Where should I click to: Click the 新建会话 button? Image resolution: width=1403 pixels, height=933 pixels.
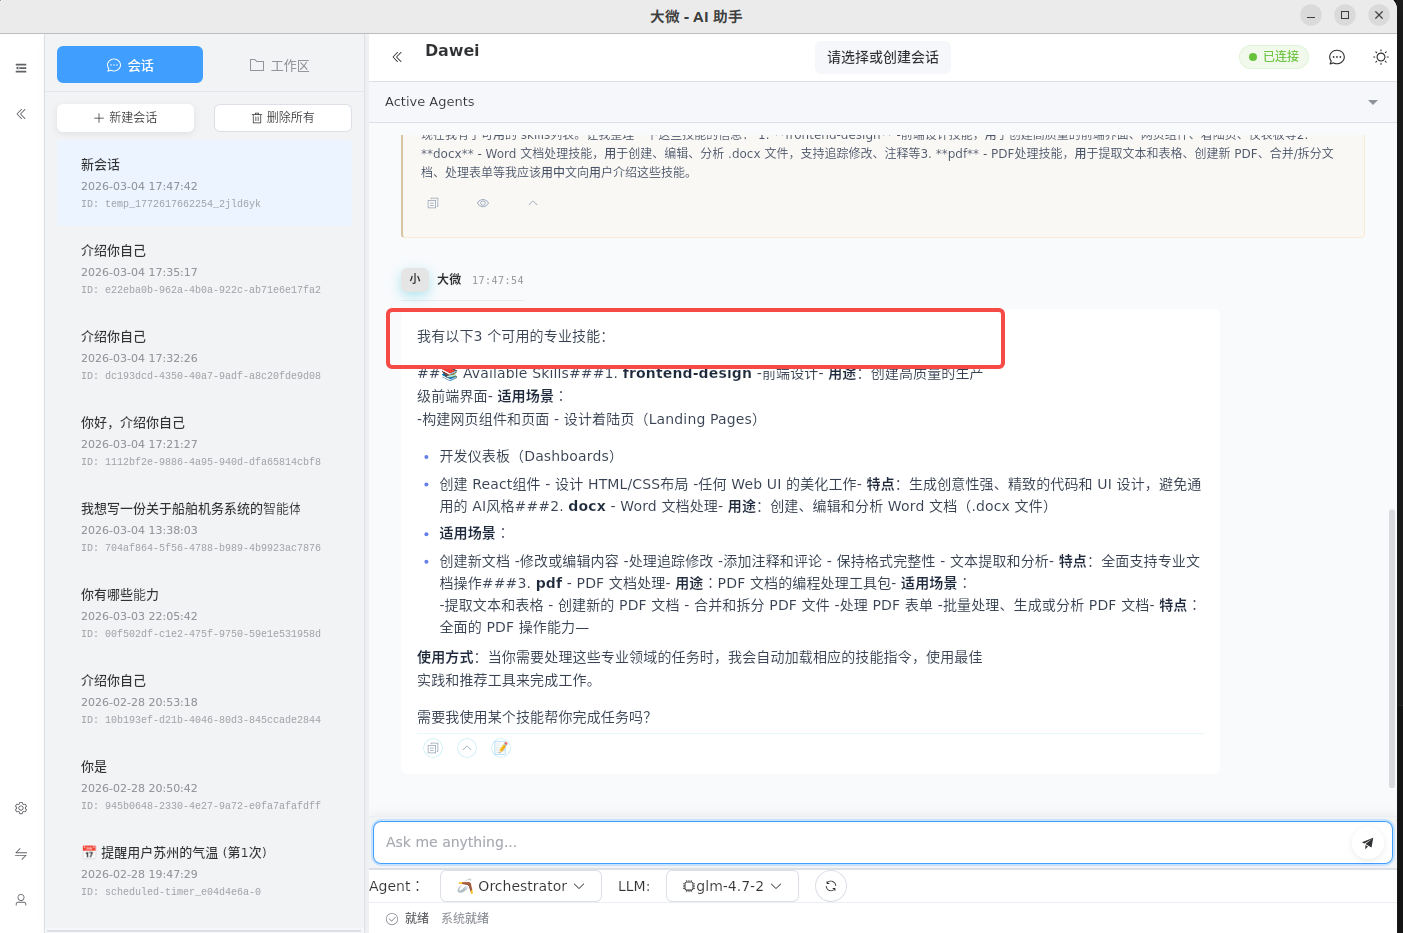click(125, 117)
